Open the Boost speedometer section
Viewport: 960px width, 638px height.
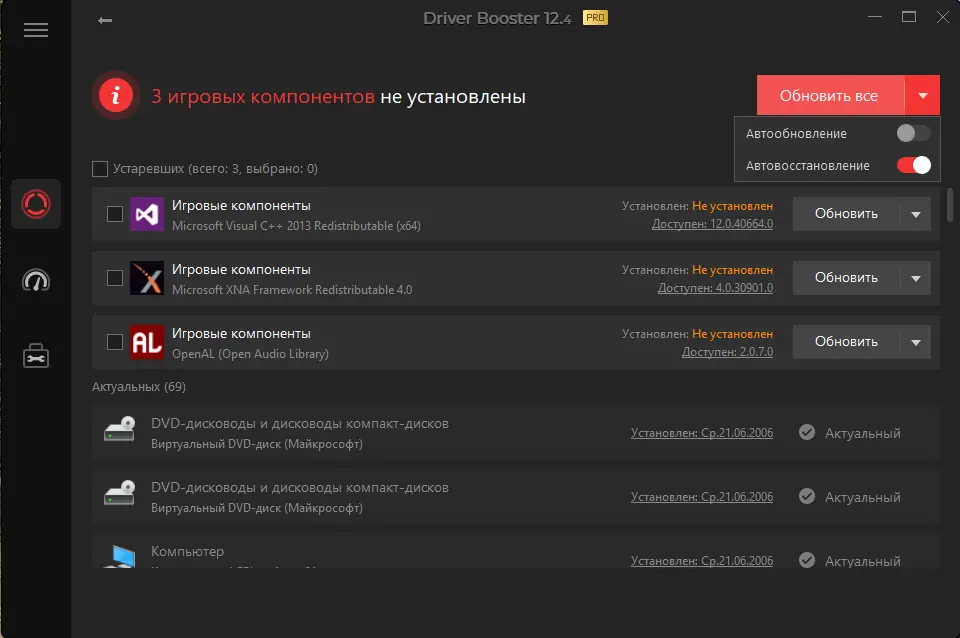click(36, 281)
